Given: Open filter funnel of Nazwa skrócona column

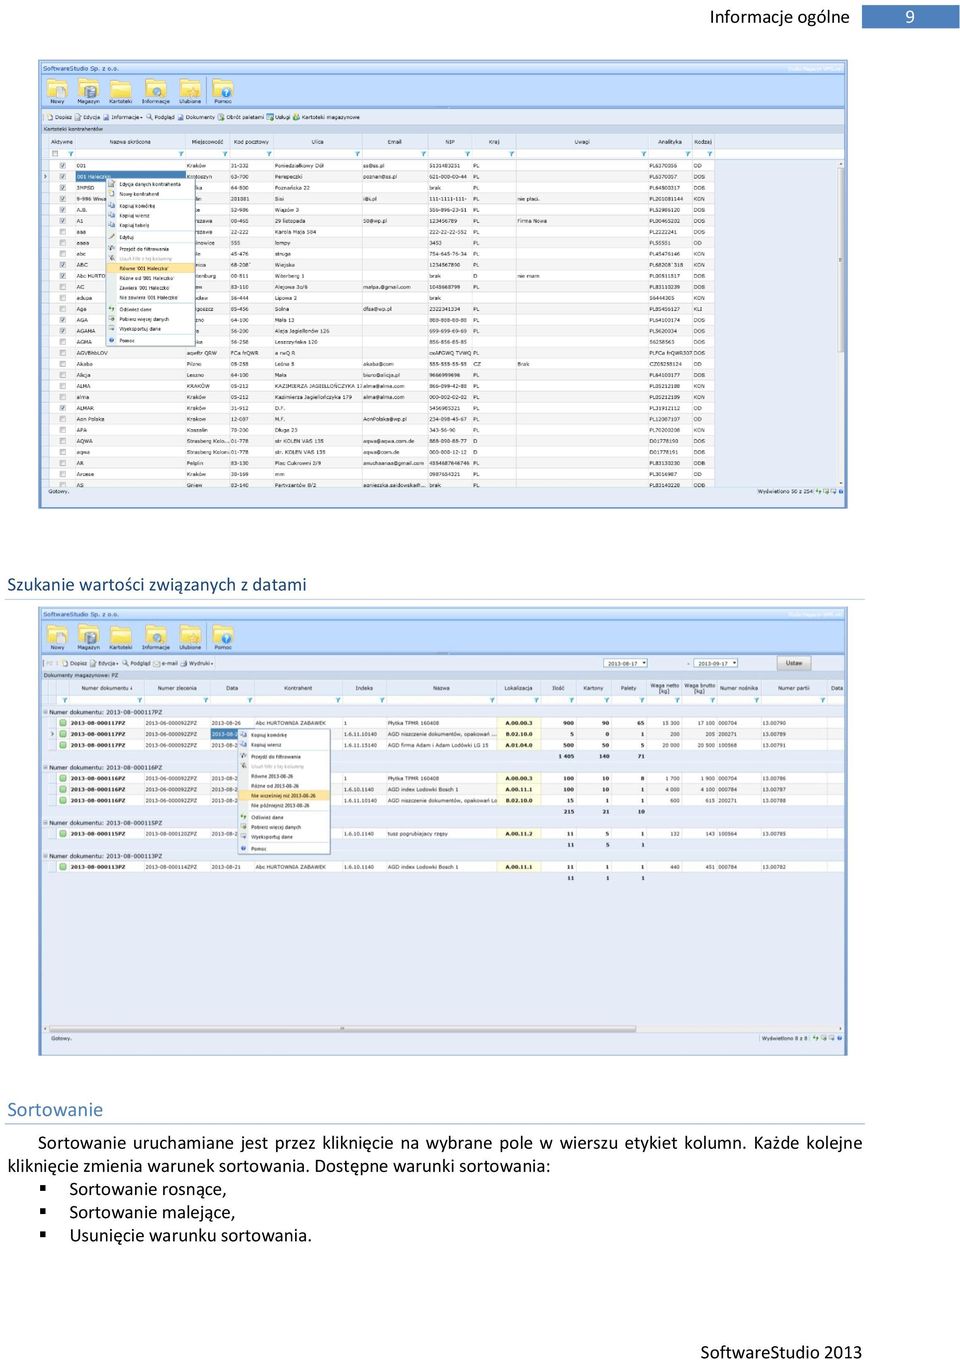Looking at the screenshot, I should pos(181,154).
